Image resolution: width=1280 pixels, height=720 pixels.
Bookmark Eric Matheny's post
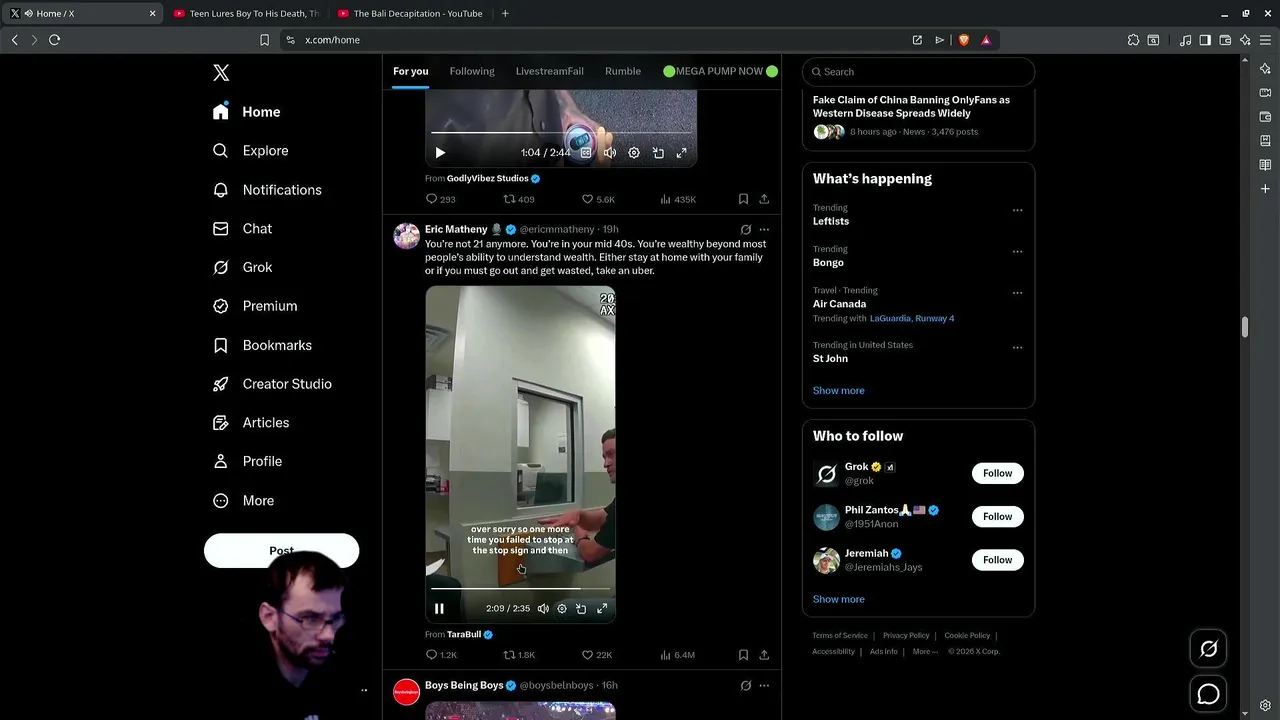743,655
